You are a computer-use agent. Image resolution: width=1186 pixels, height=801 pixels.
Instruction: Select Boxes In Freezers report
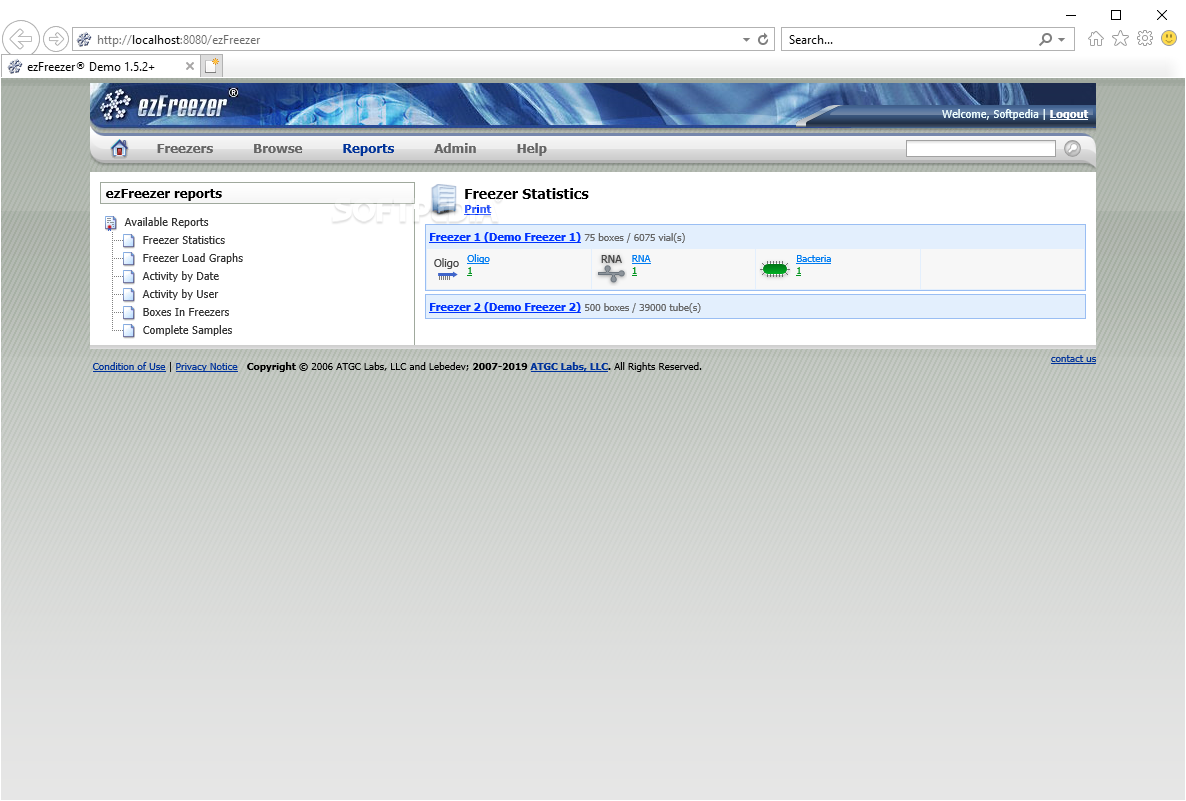[x=185, y=312]
